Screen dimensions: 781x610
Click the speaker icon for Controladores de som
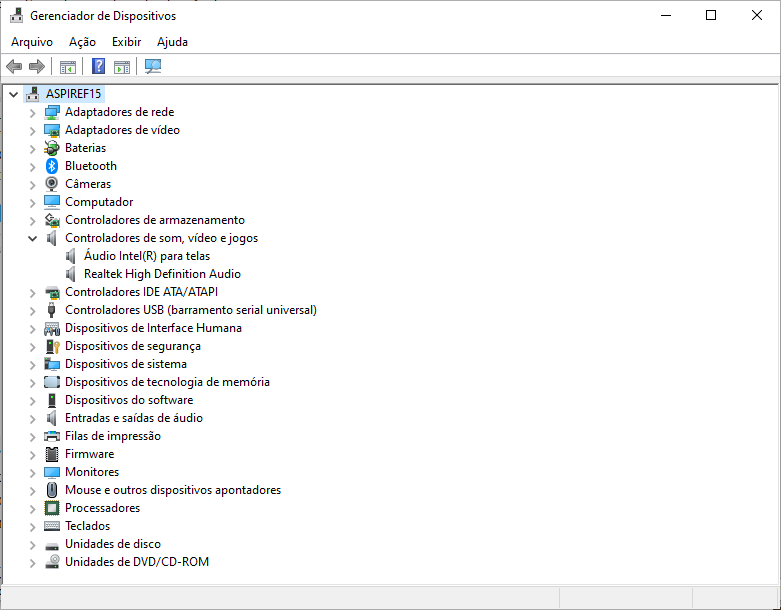pyautogui.click(x=52, y=238)
